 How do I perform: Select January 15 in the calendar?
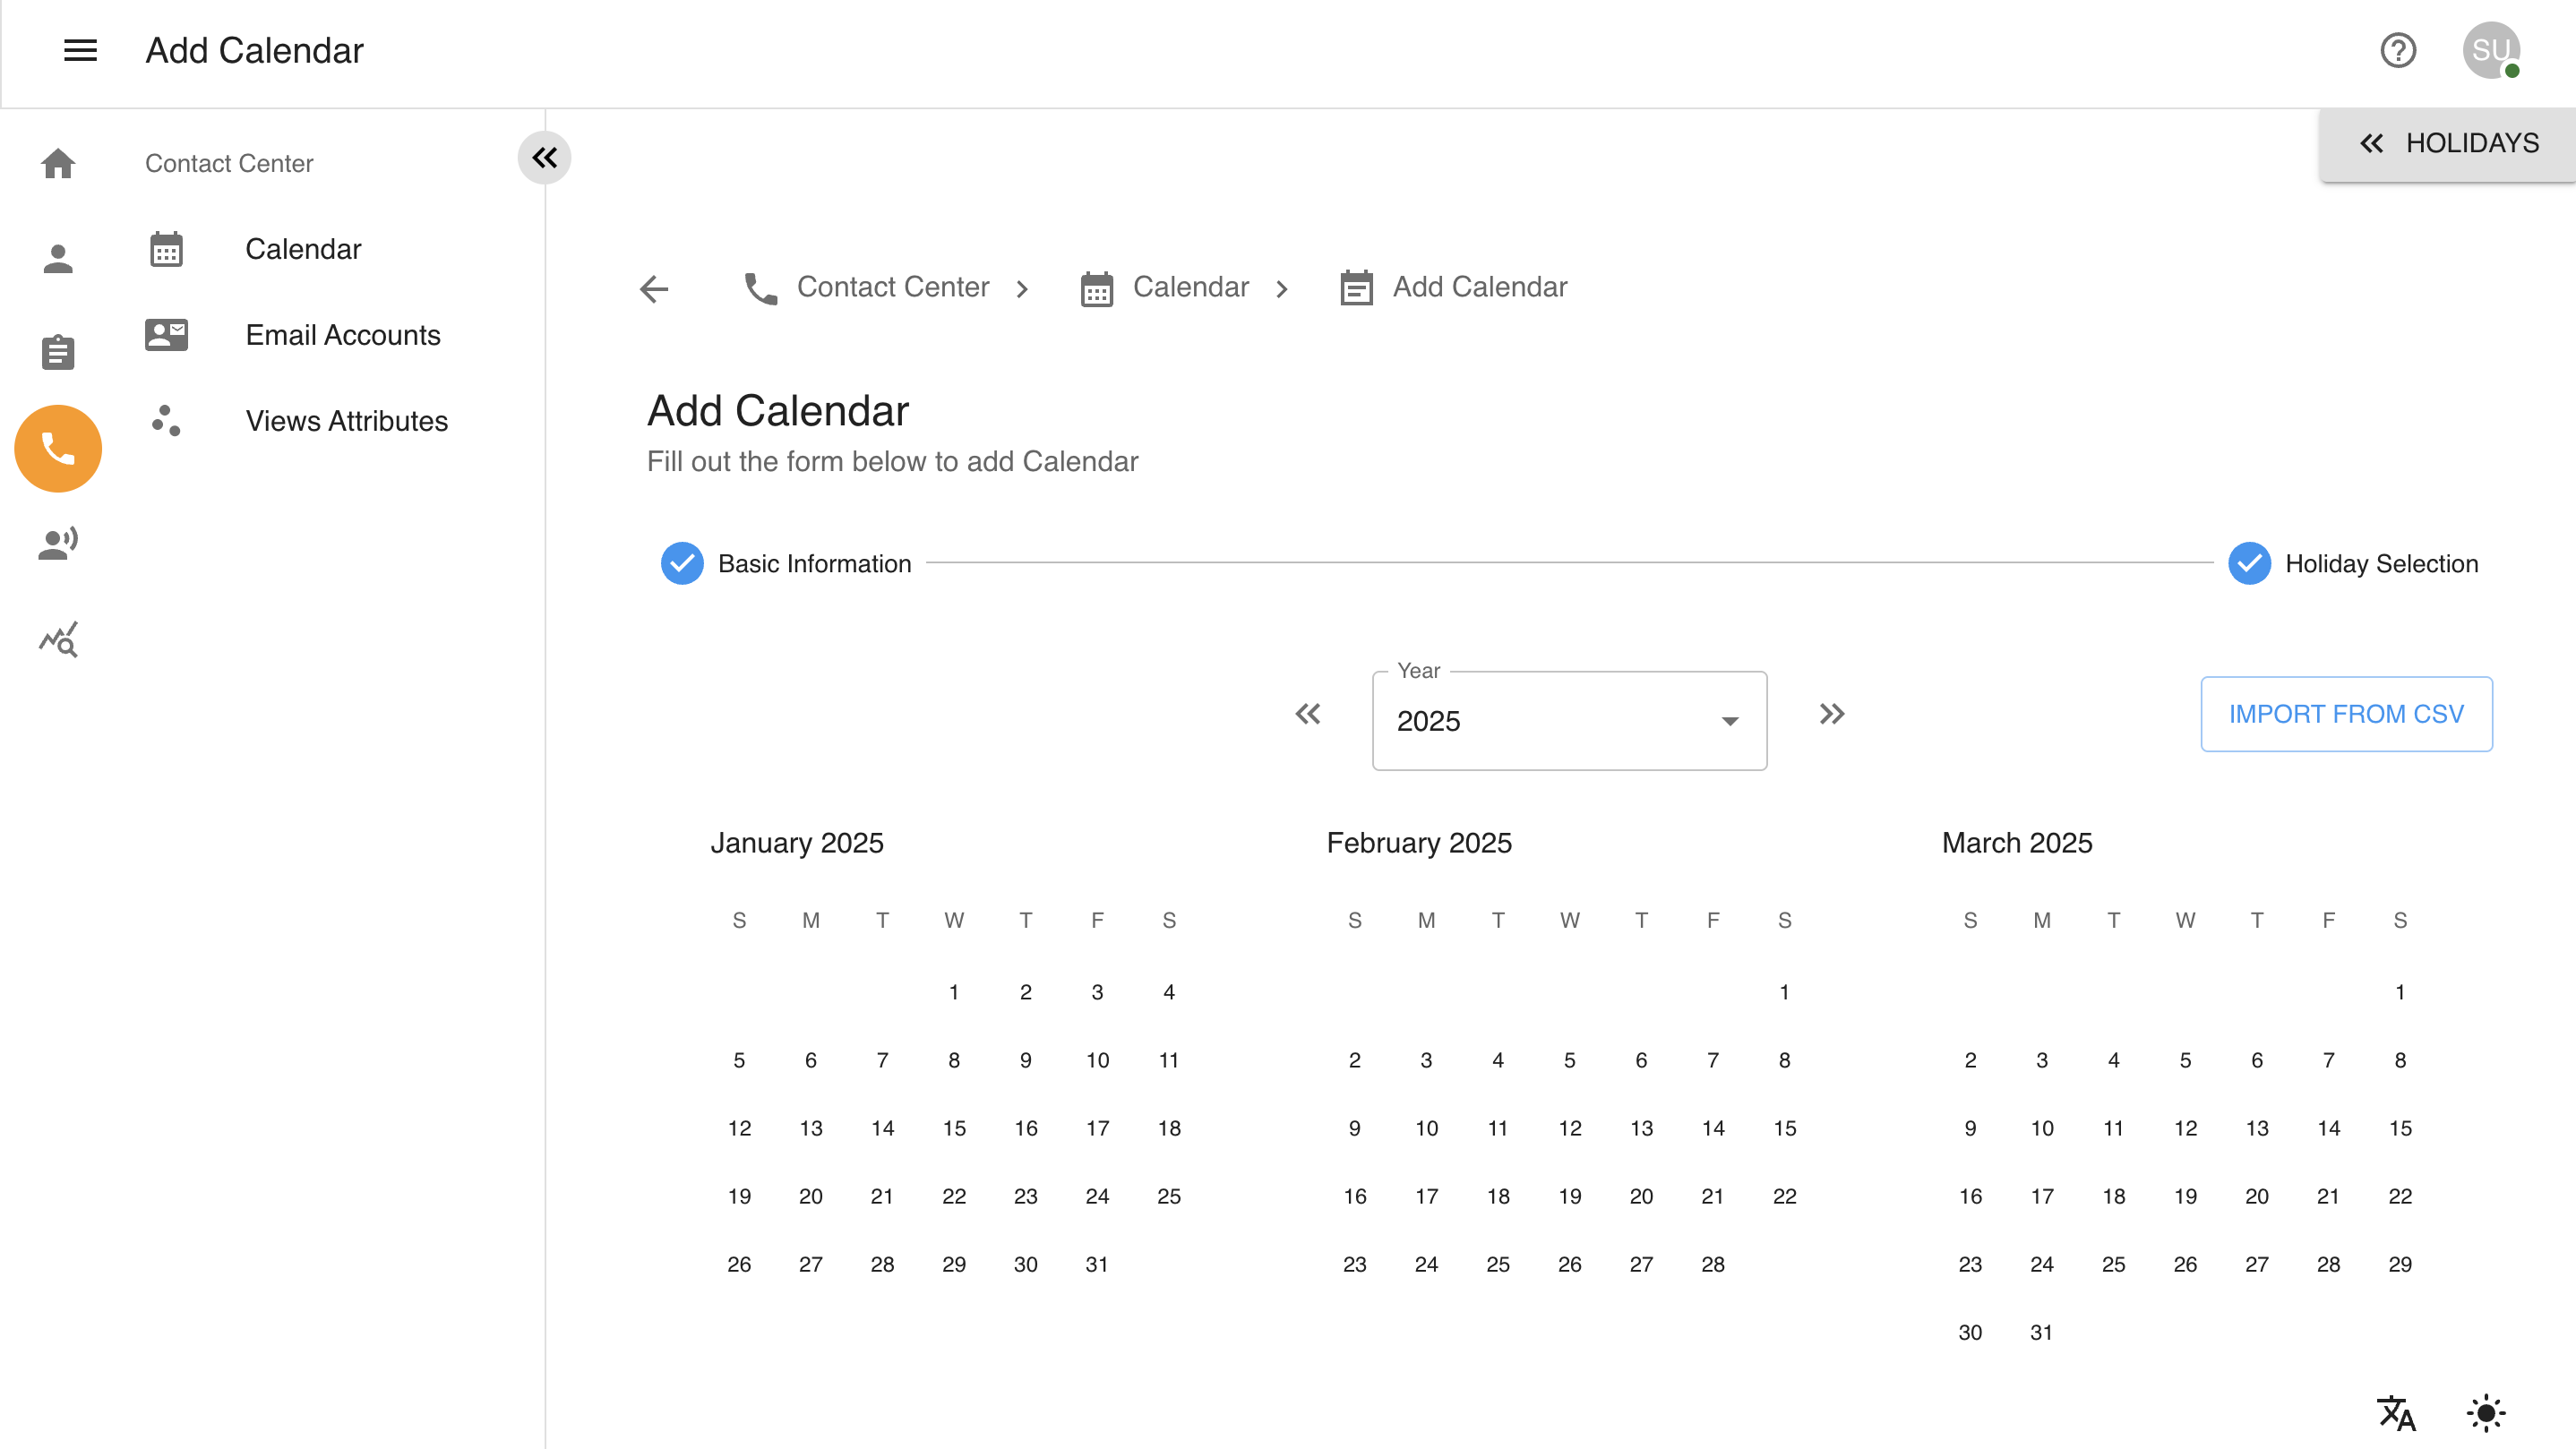point(953,1128)
